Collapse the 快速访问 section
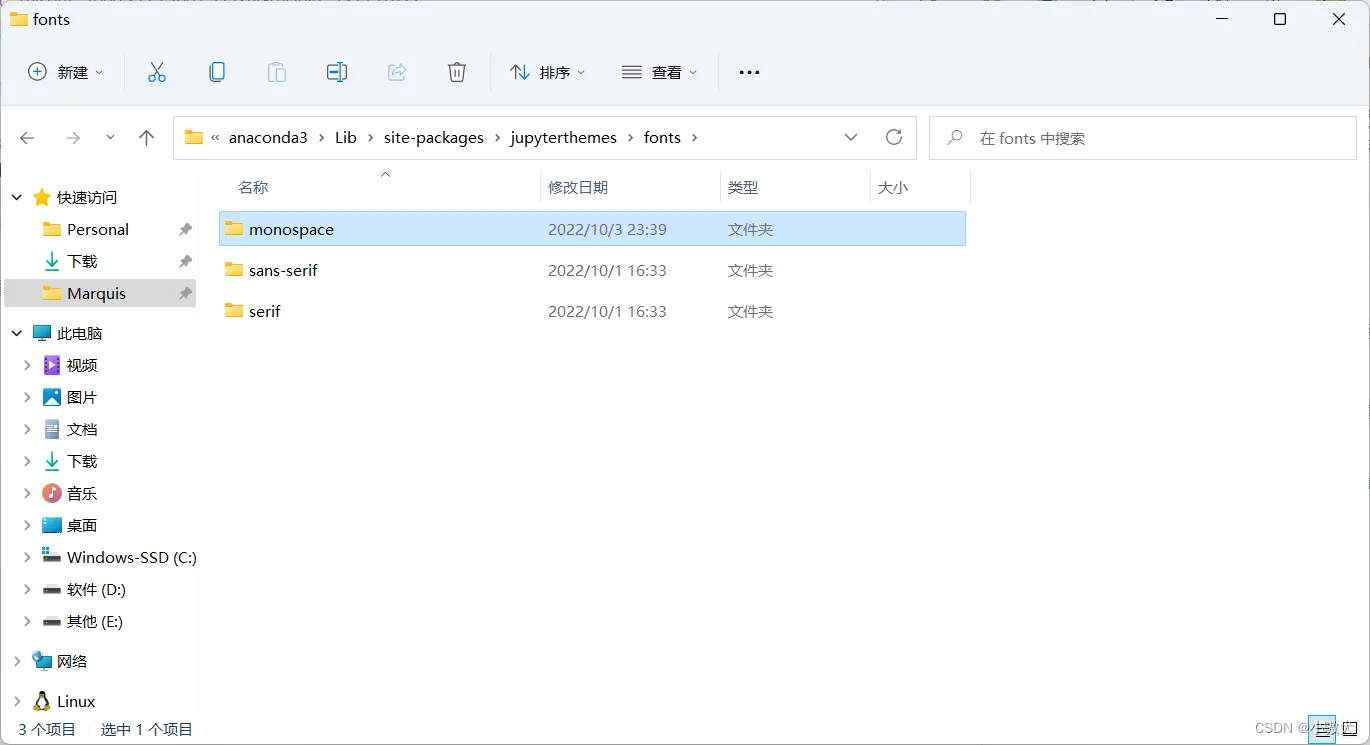Screen dimensions: 1370x745 point(17,197)
